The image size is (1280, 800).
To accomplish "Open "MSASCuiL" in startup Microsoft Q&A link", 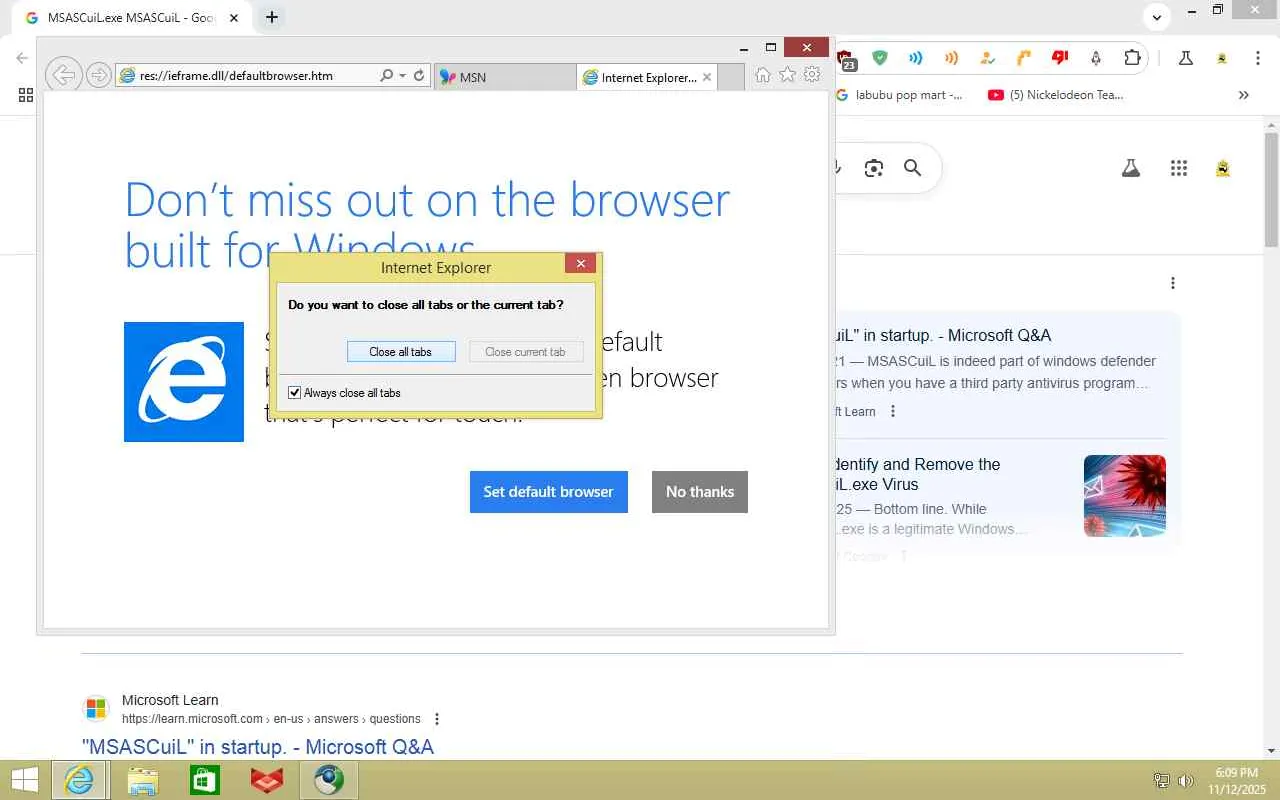I will pos(258,747).
